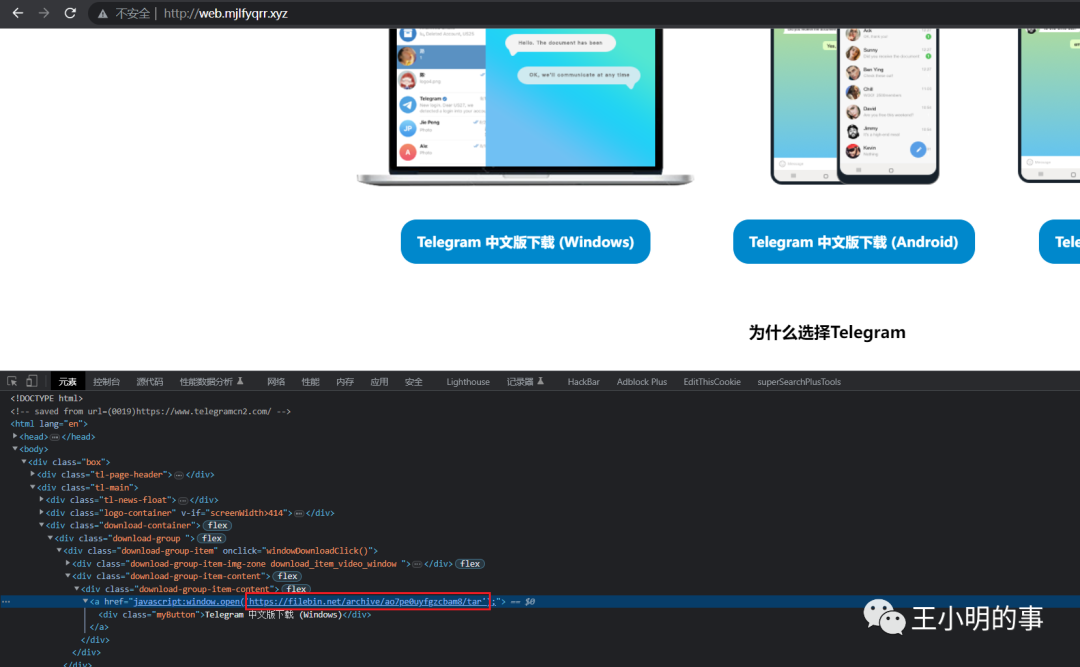Viewport: 1080px width, 667px height.
Task: Click the Android phone mockup image
Action: [855, 106]
